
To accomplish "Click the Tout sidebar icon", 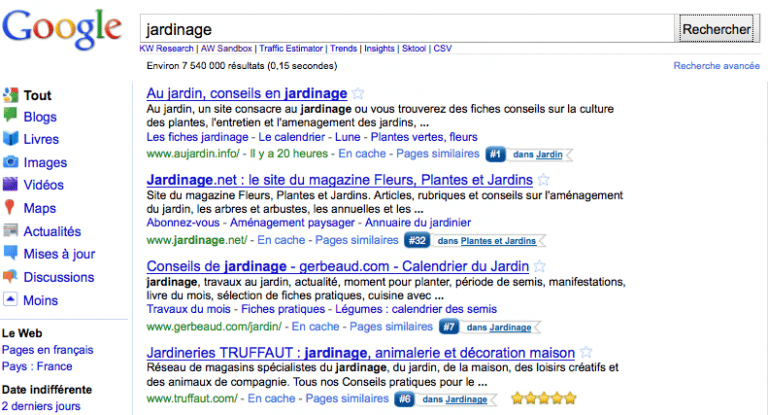I will (x=11, y=95).
